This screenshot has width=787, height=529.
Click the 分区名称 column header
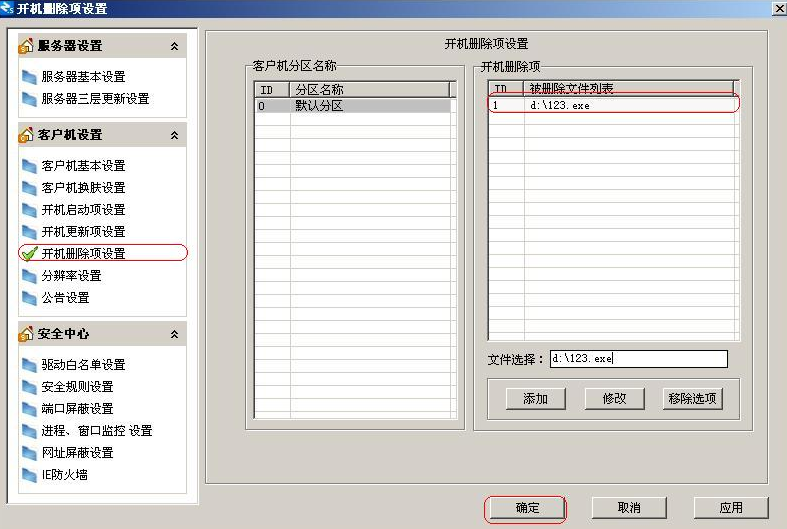click(x=369, y=90)
